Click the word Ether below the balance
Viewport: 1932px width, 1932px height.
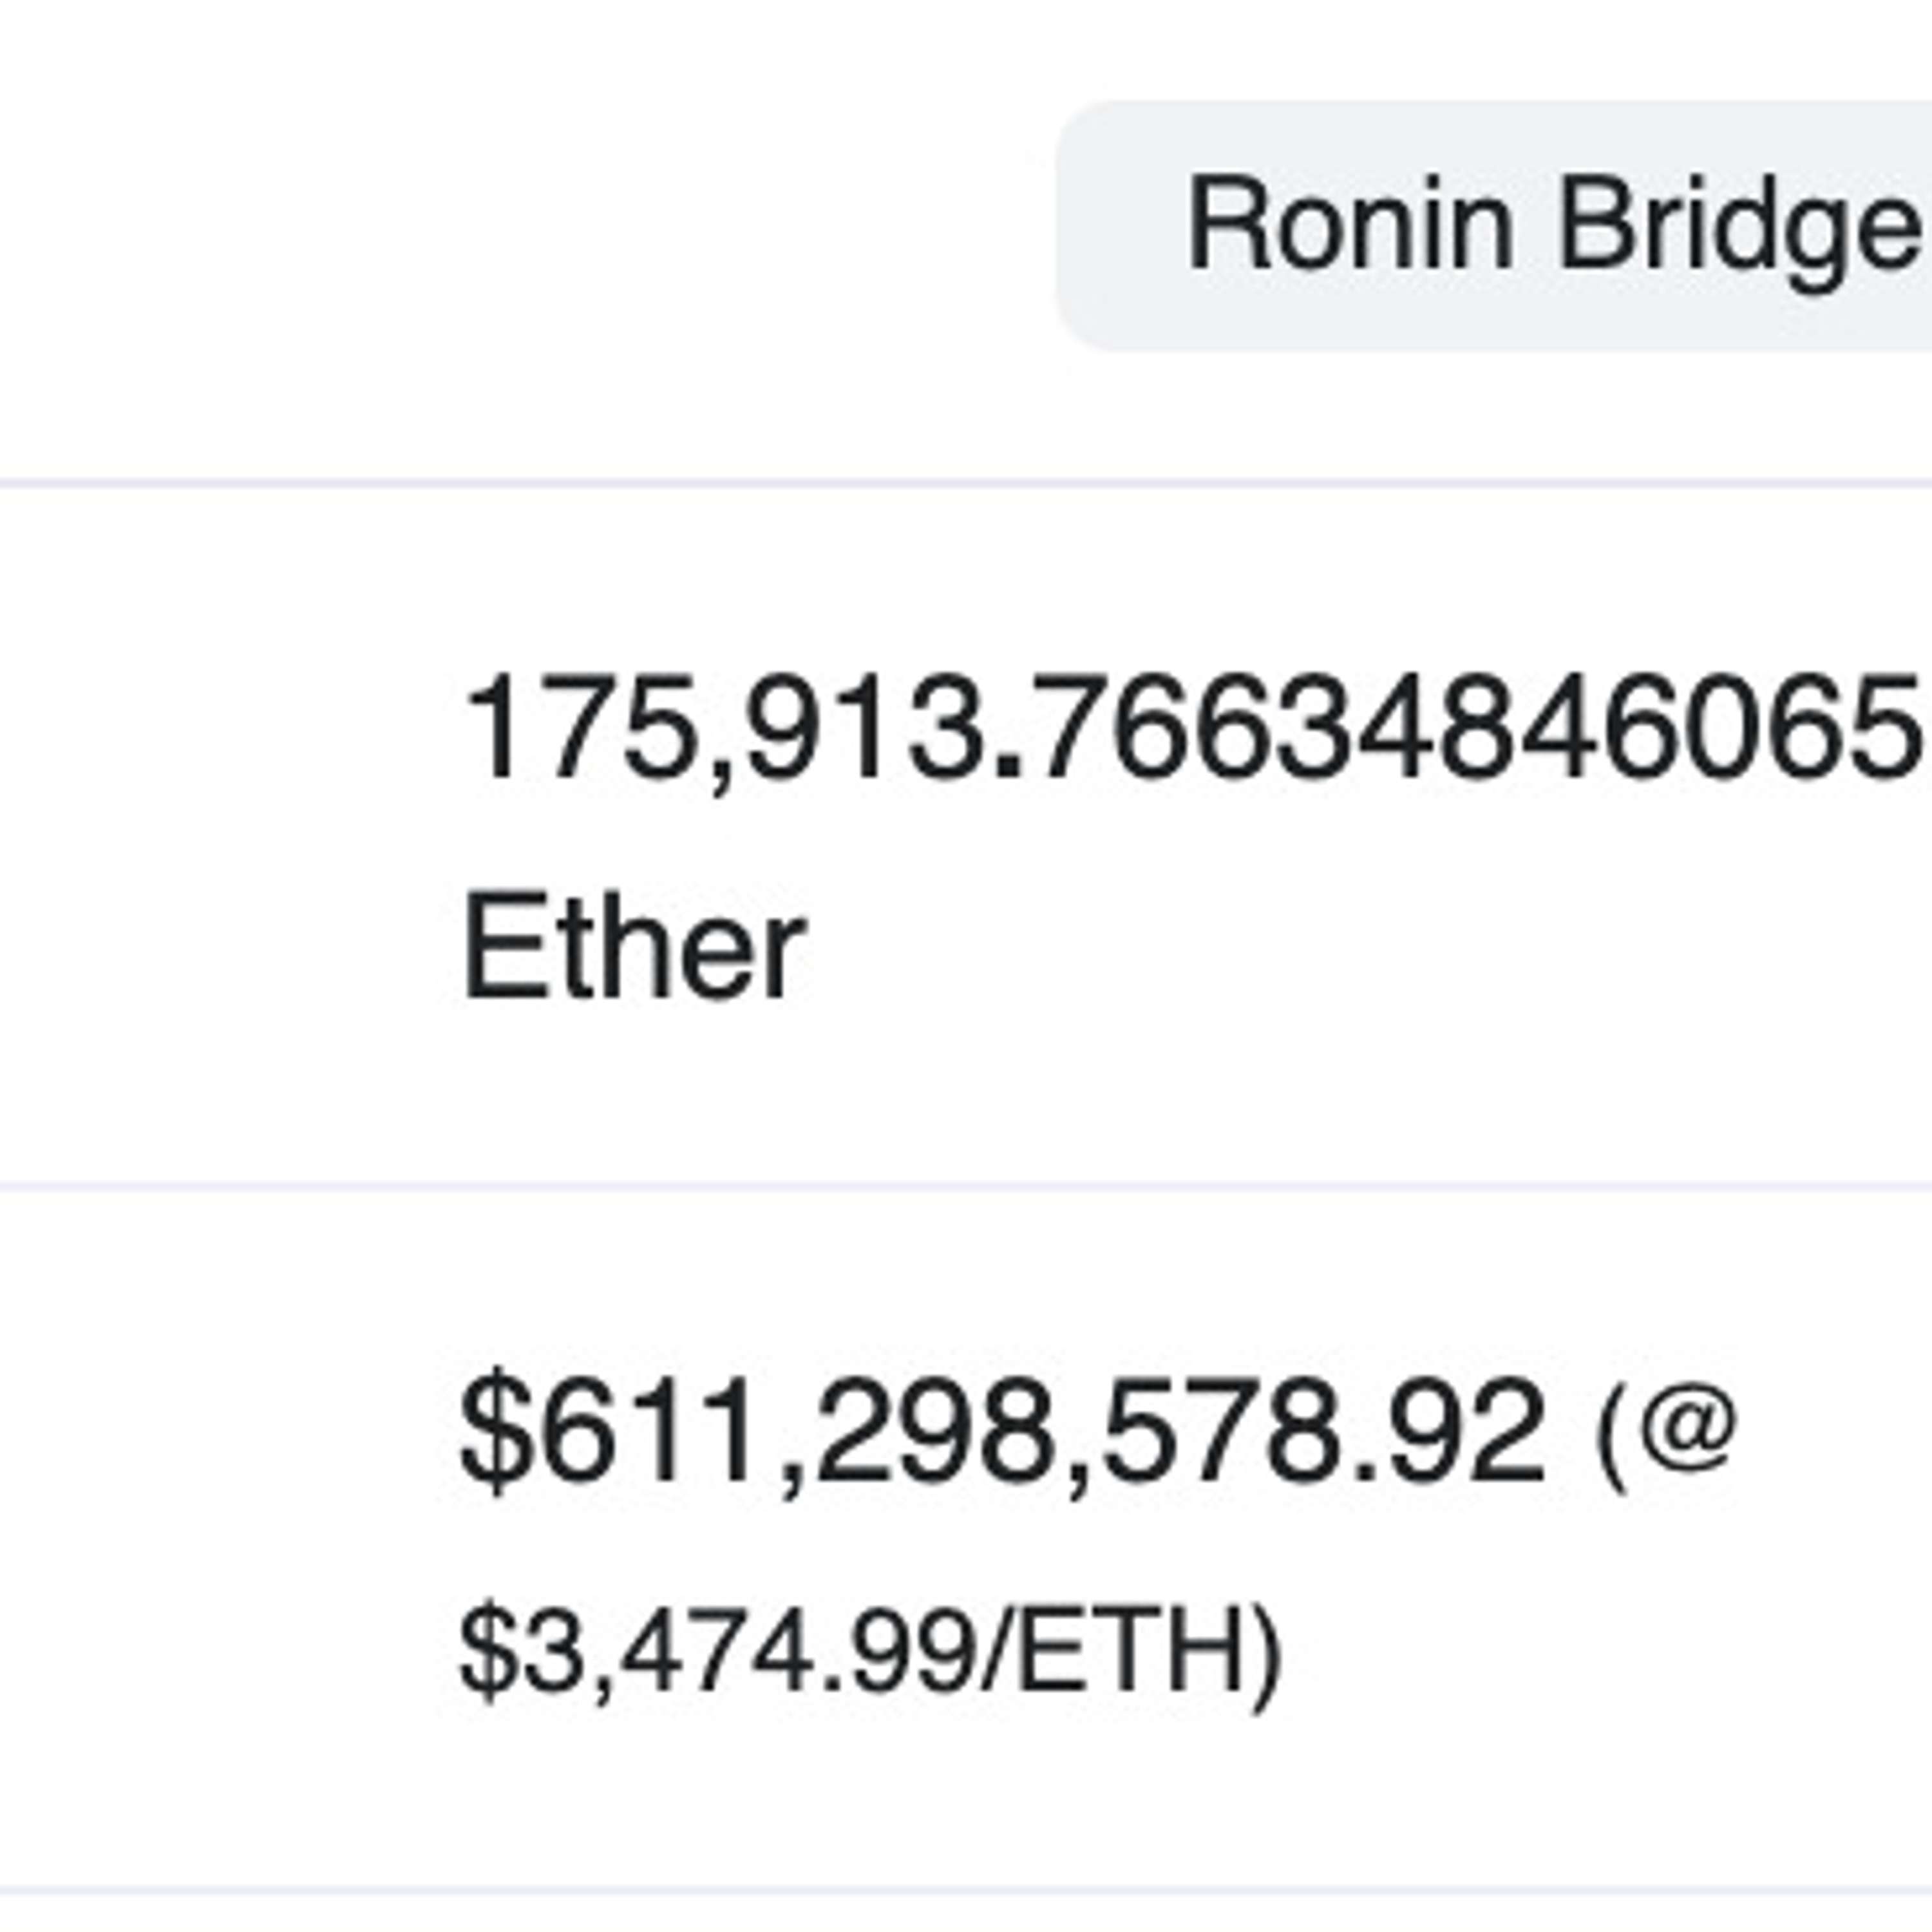tap(633, 946)
